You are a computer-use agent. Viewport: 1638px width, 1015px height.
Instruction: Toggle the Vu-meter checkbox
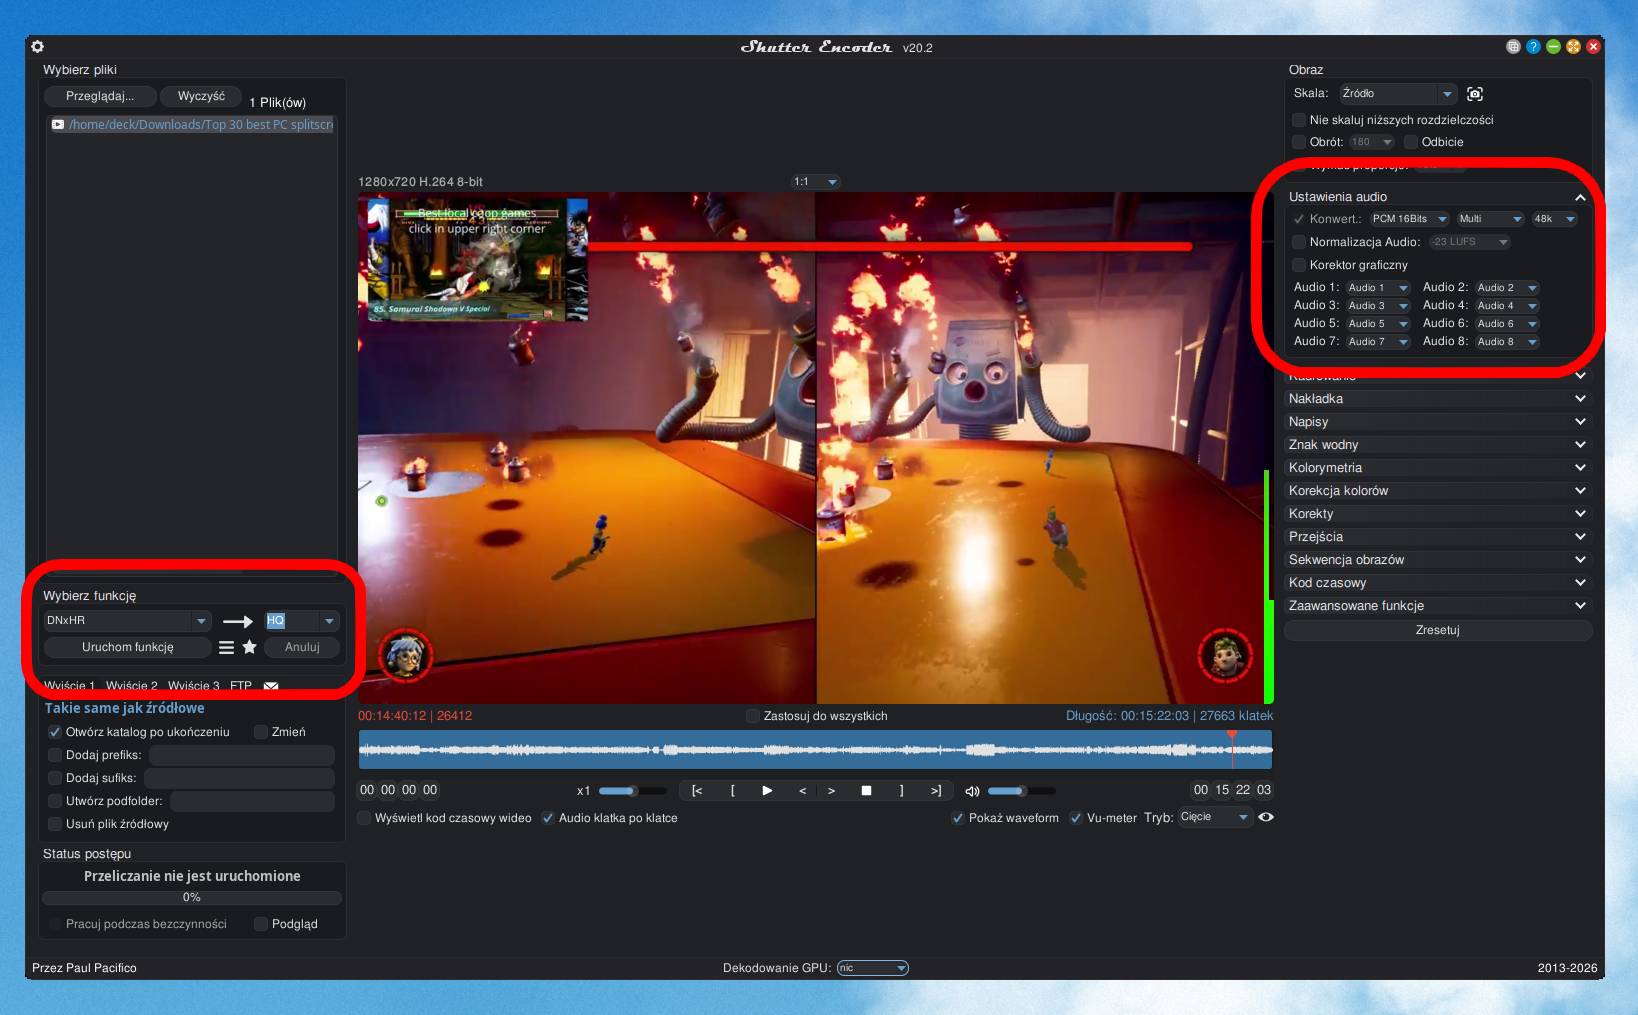point(1076,818)
